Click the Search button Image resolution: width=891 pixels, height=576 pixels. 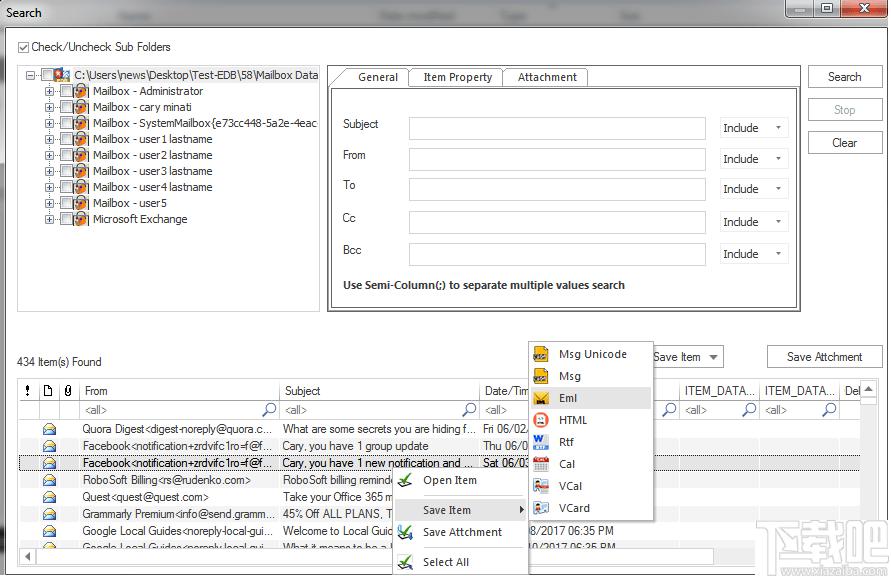(845, 77)
